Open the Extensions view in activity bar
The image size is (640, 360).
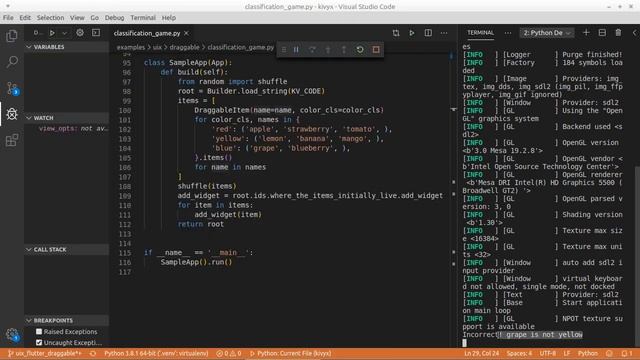click(x=12, y=140)
